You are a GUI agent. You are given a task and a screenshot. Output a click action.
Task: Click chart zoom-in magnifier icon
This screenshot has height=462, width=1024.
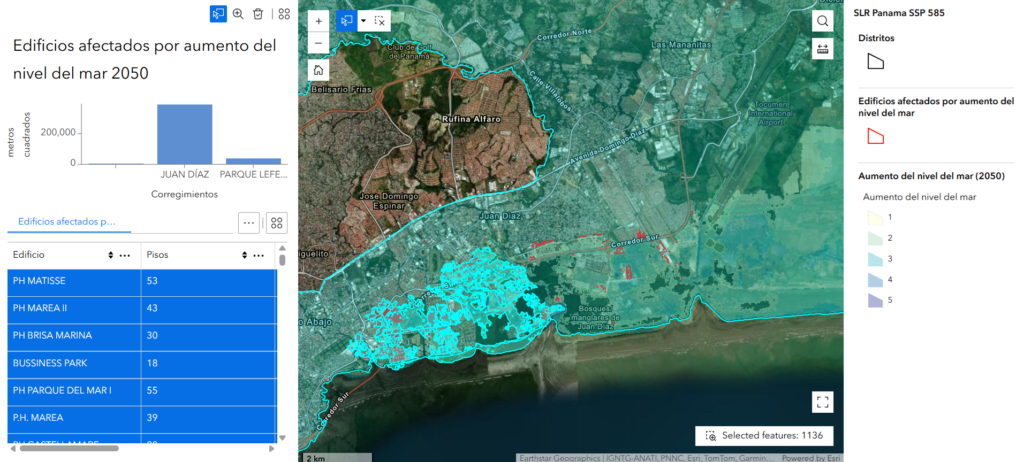(x=238, y=14)
